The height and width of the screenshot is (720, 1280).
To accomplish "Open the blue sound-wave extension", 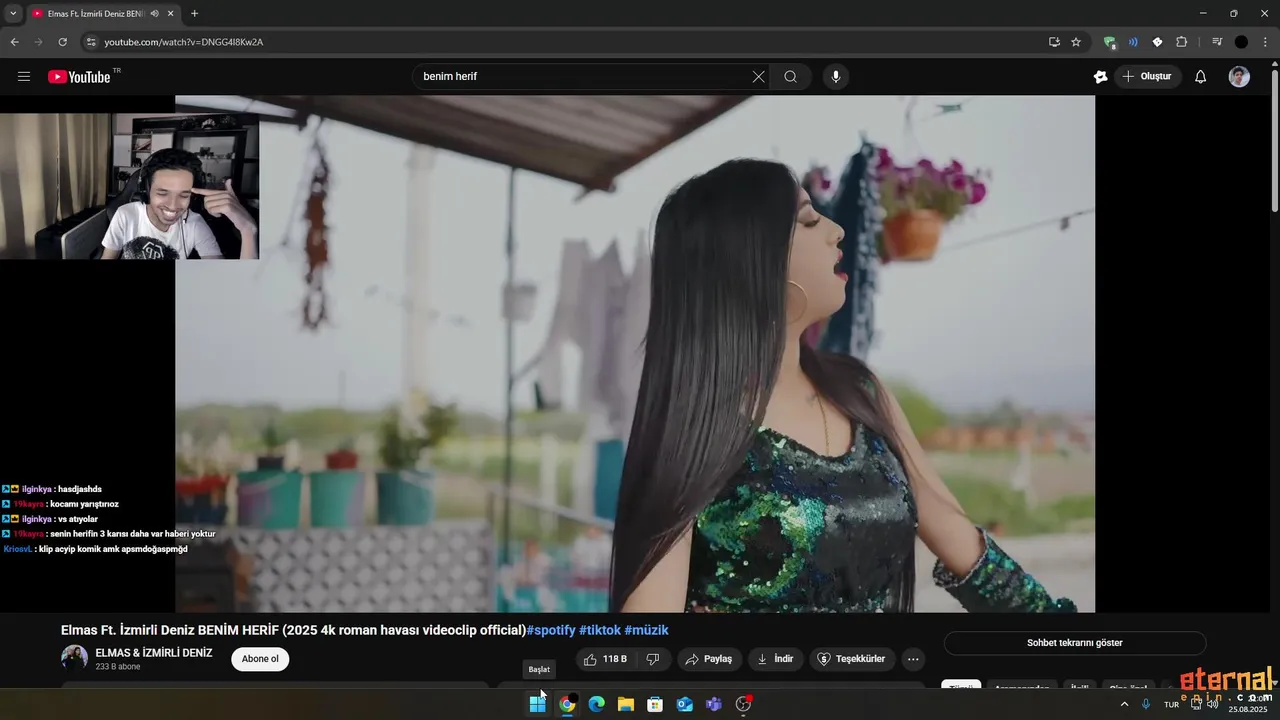I will 1133,42.
